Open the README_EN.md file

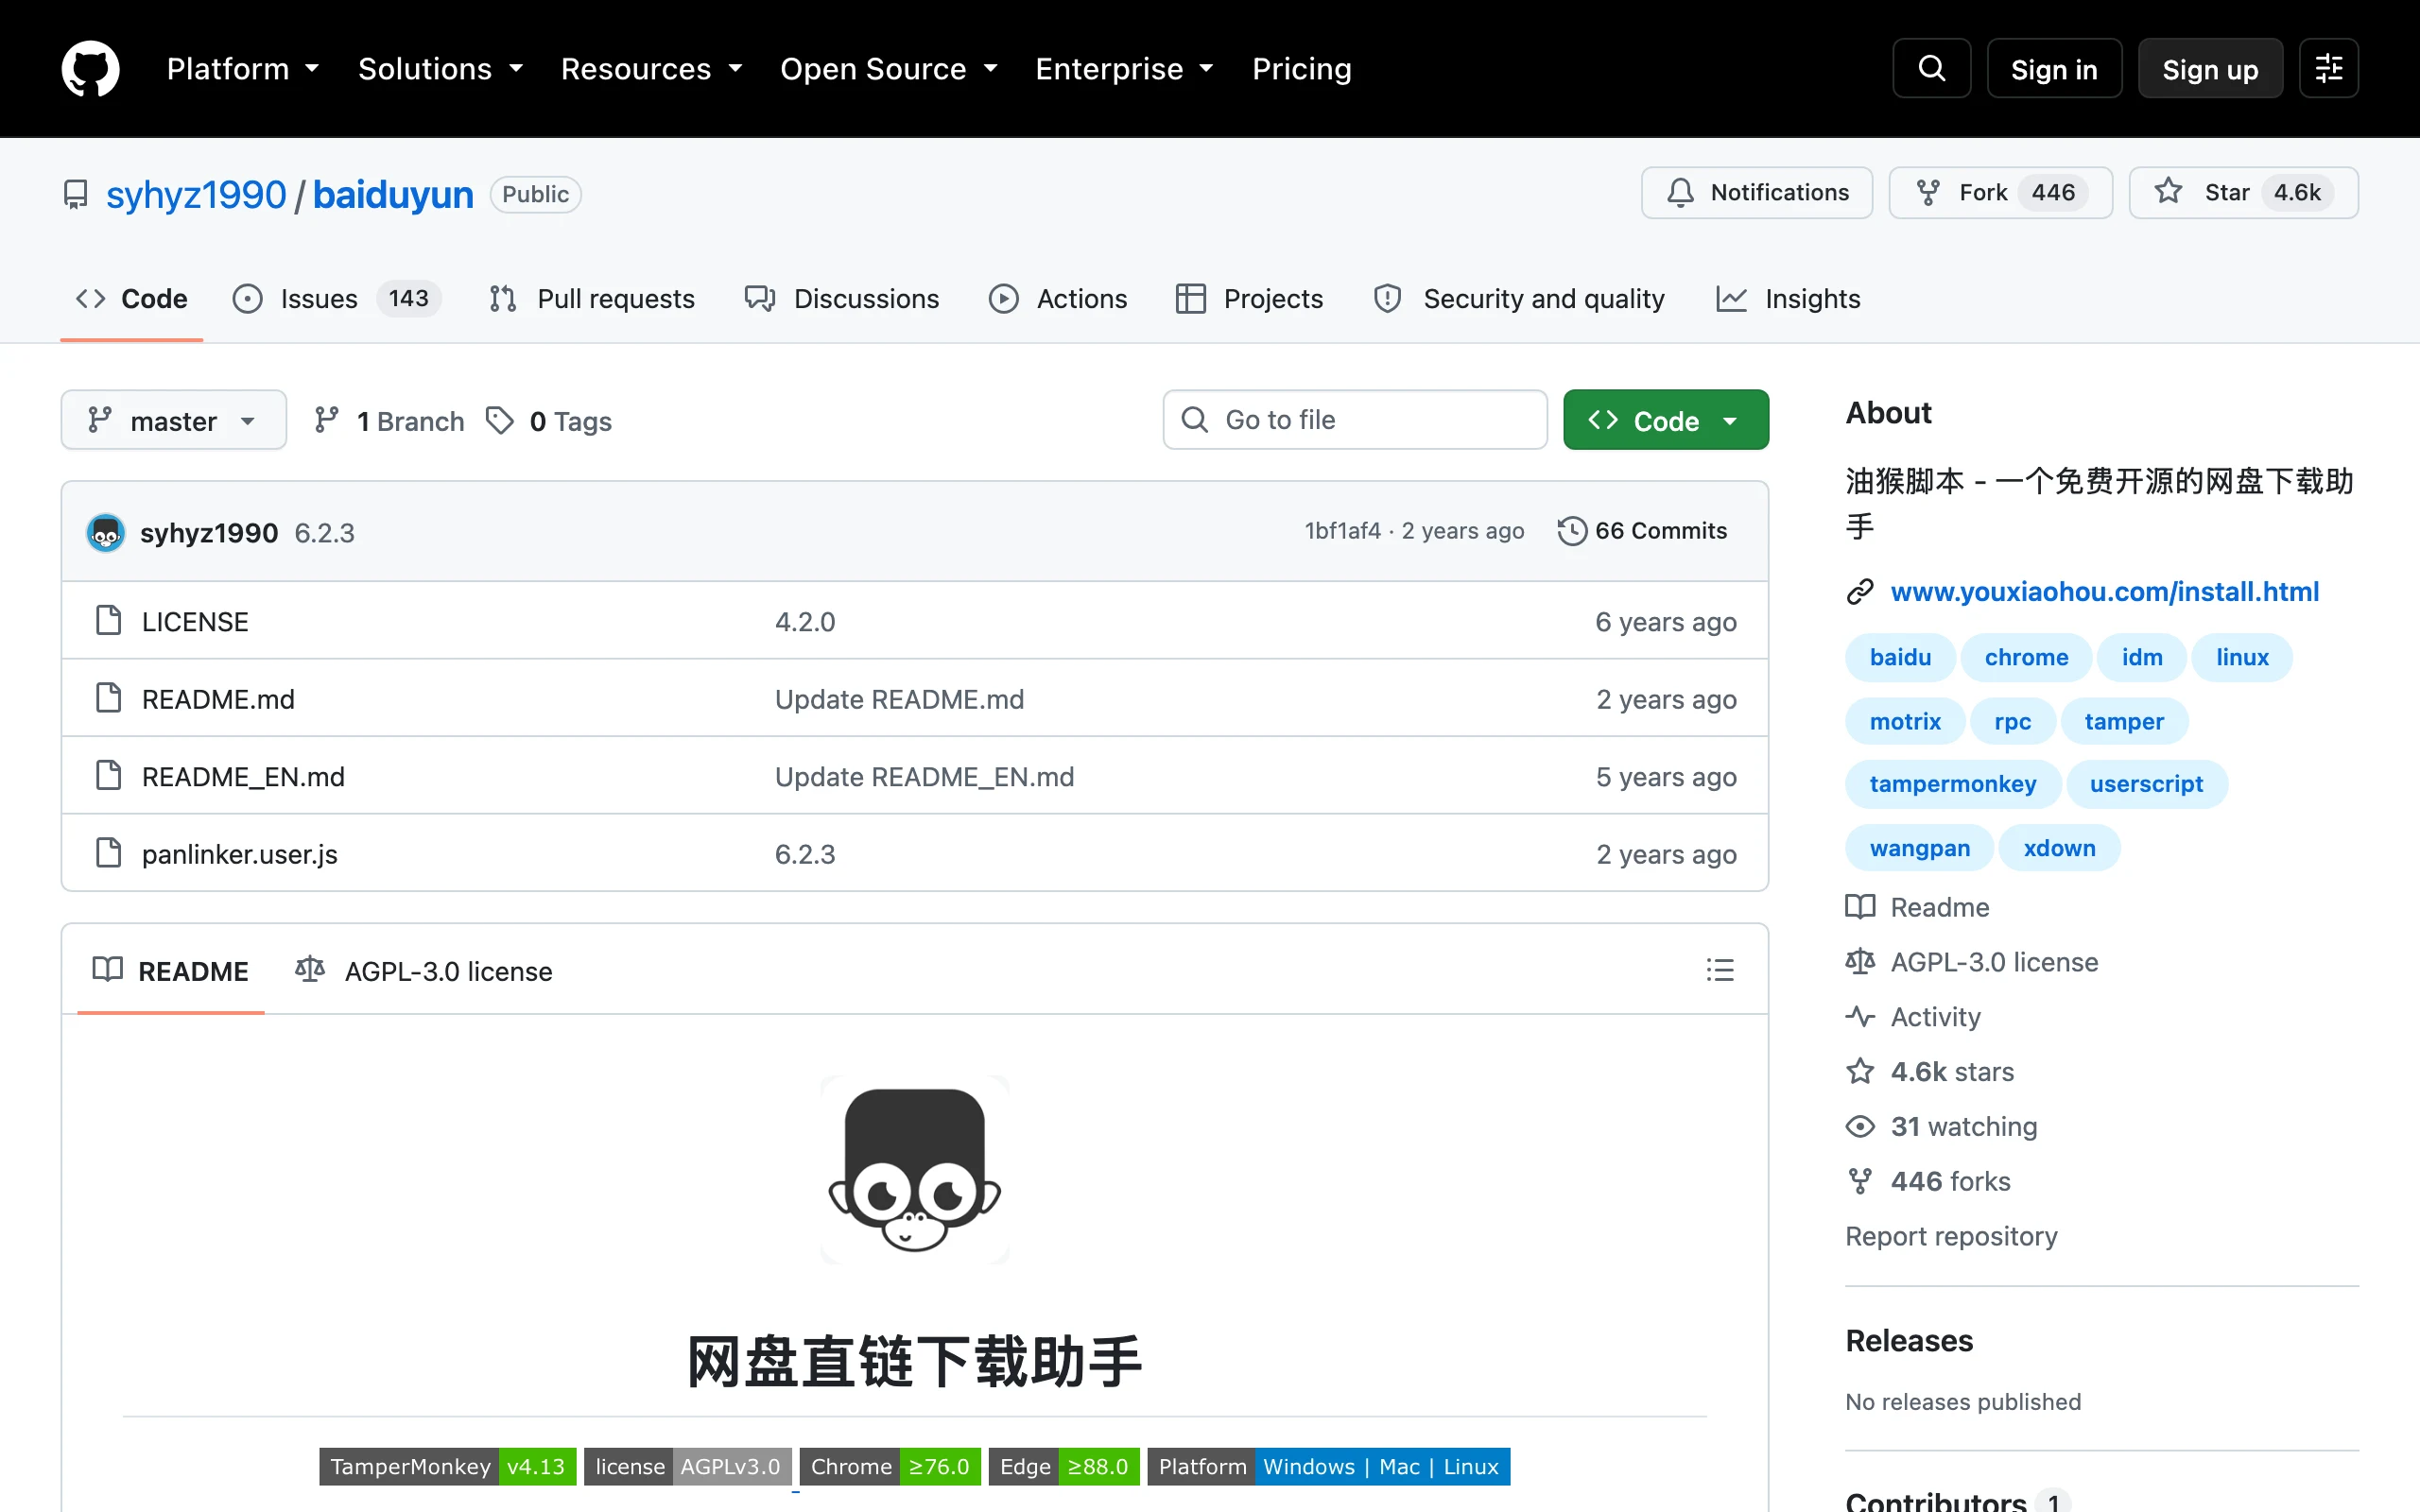[243, 777]
